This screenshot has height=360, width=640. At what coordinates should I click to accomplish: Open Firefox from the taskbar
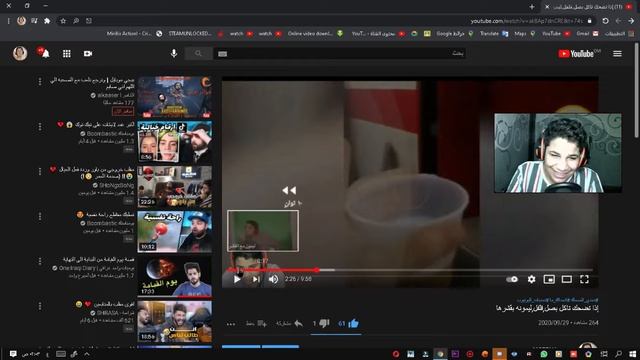tap(484, 354)
